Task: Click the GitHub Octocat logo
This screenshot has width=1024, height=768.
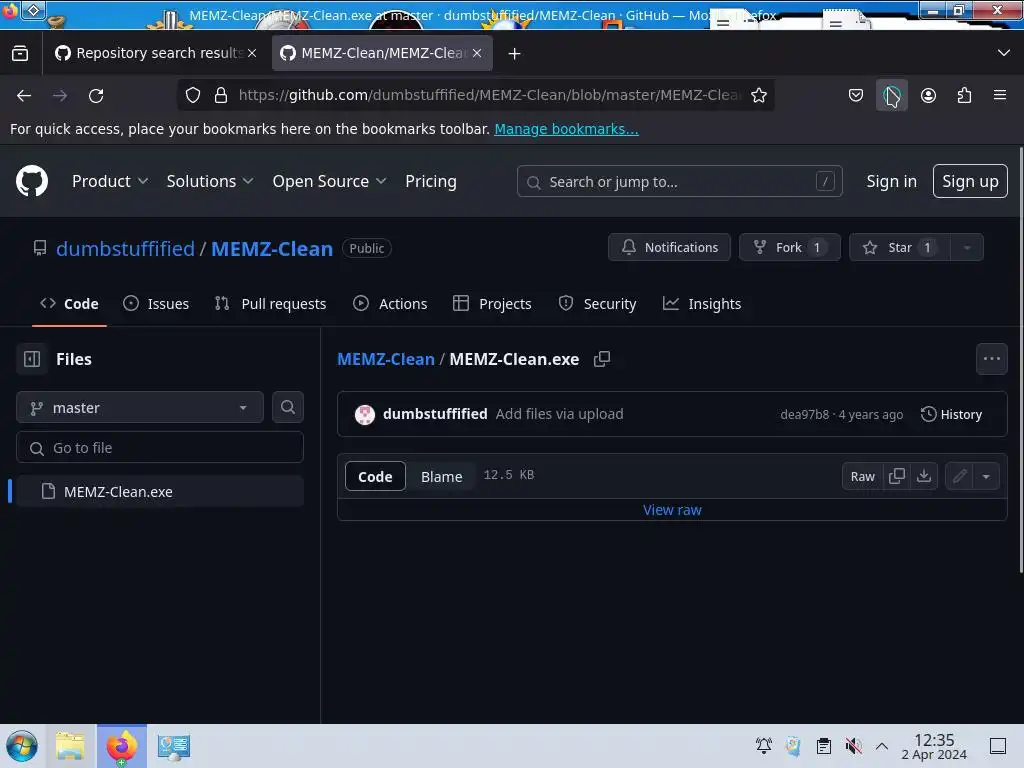Action: pos(32,181)
